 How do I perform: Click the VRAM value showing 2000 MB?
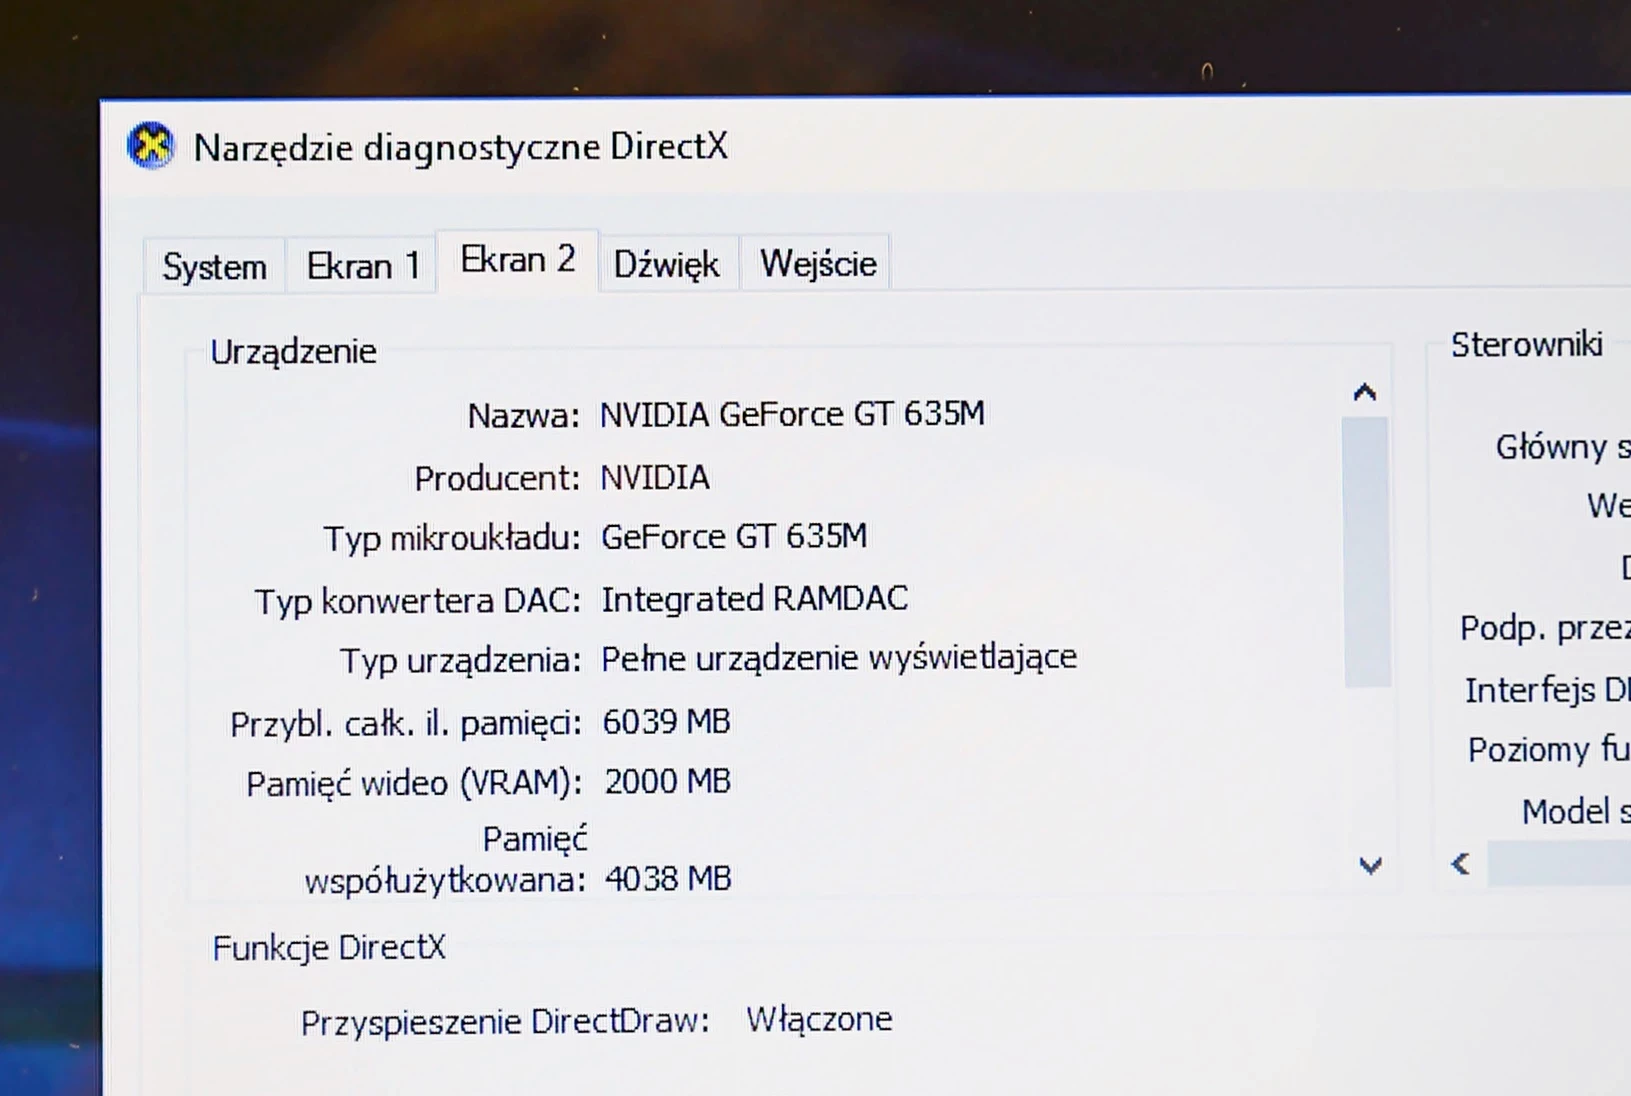(667, 782)
